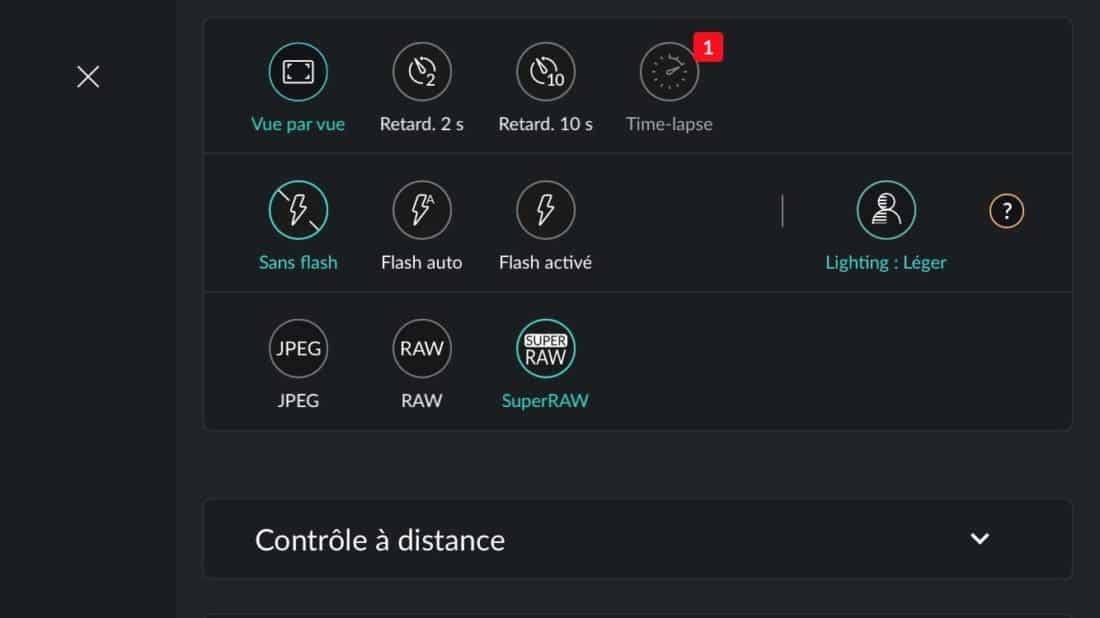1100x618 pixels.
Task: Open the Contrôle à distance section title
Action: click(x=380, y=540)
